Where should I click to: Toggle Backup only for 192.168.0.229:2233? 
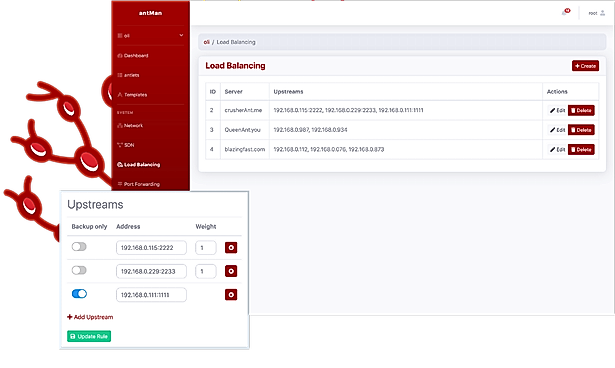point(79,270)
